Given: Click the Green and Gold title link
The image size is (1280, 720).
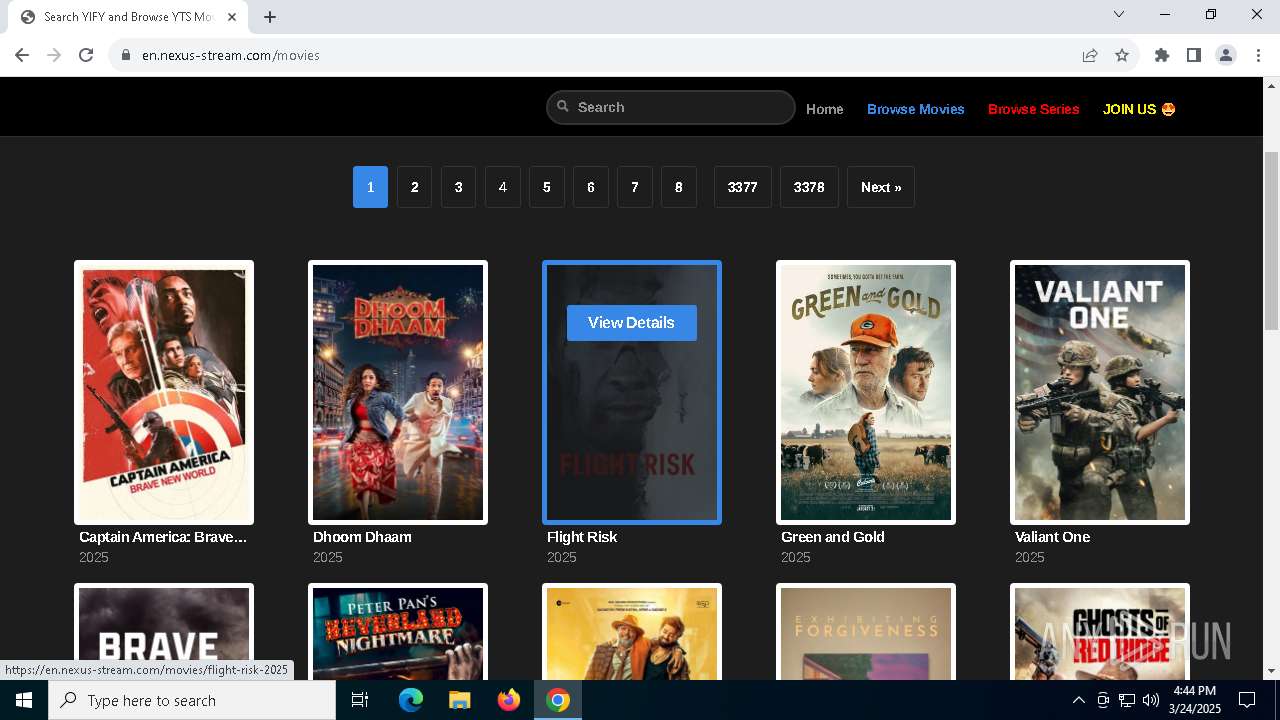Looking at the screenshot, I should (x=833, y=537).
